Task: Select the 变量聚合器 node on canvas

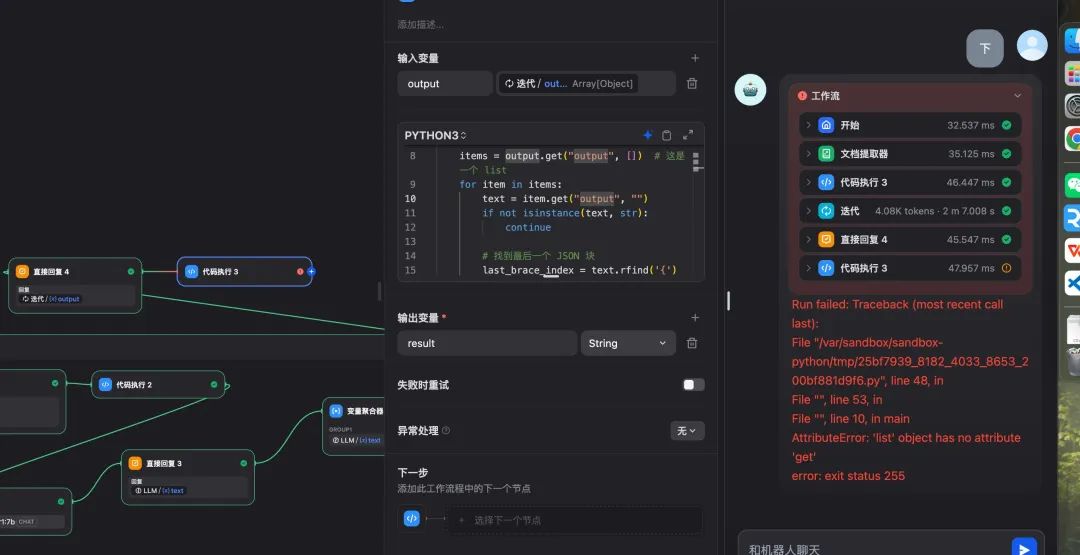Action: coord(354,426)
